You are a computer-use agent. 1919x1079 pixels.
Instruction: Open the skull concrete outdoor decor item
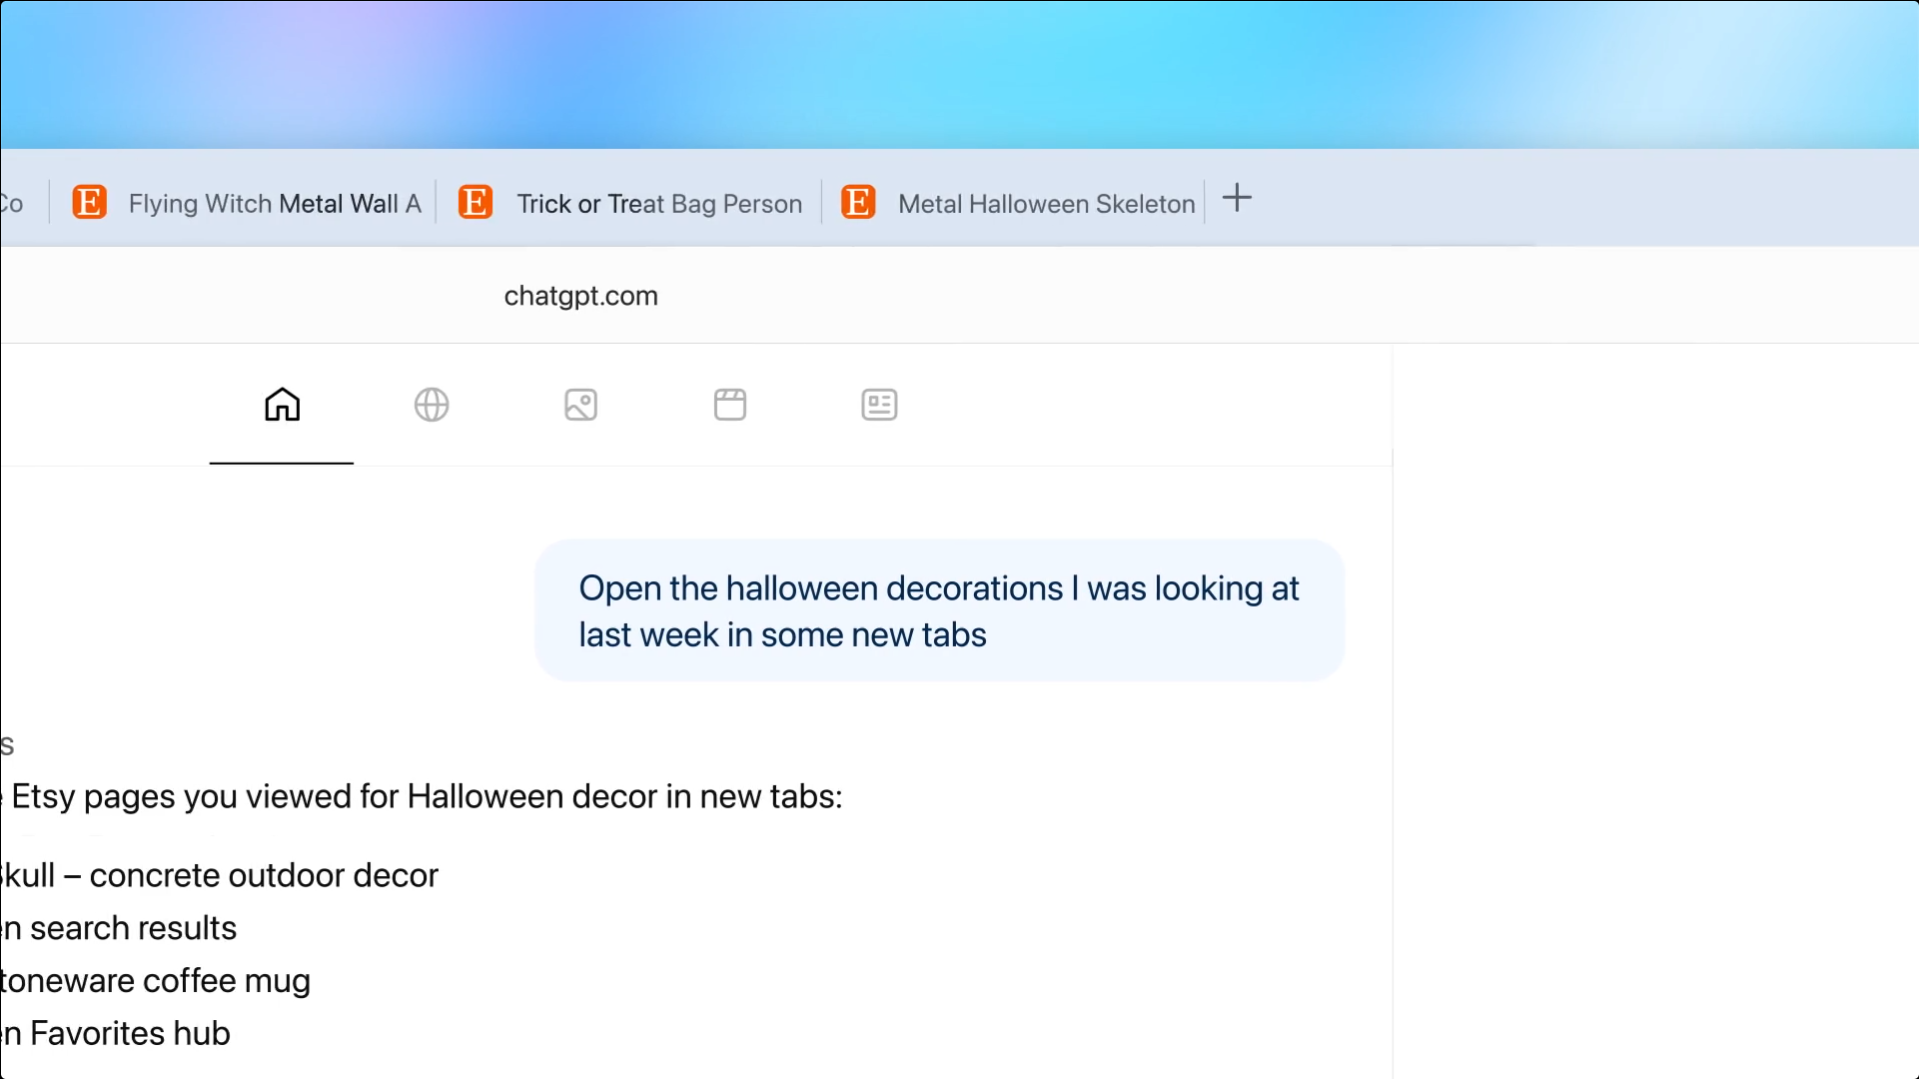(x=220, y=876)
